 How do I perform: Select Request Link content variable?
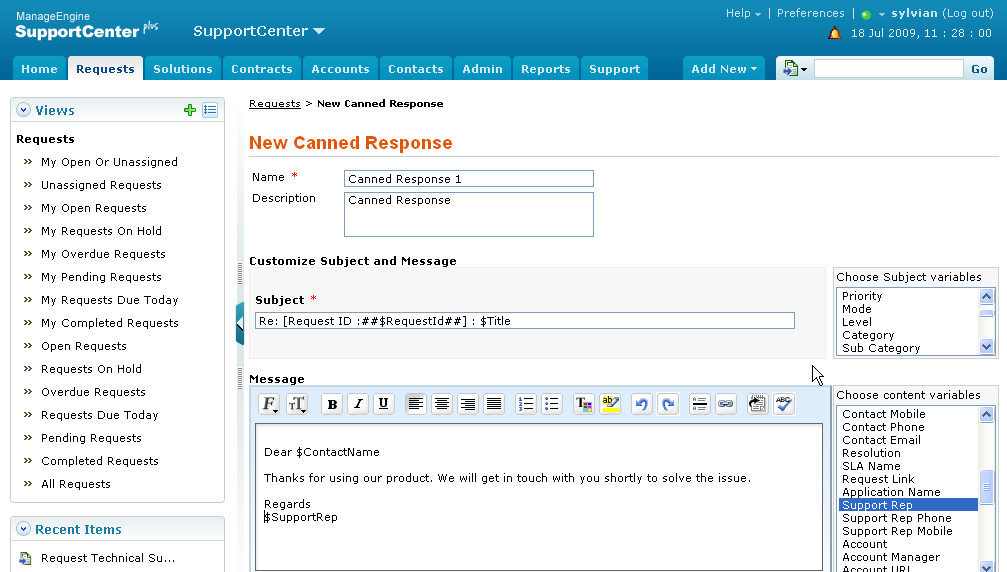click(x=878, y=479)
